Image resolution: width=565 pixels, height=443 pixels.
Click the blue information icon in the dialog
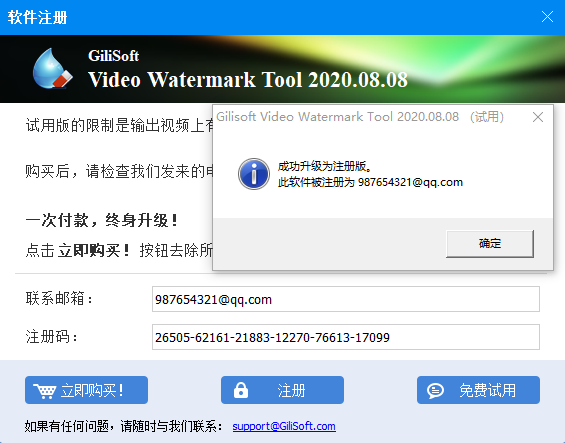[254, 174]
